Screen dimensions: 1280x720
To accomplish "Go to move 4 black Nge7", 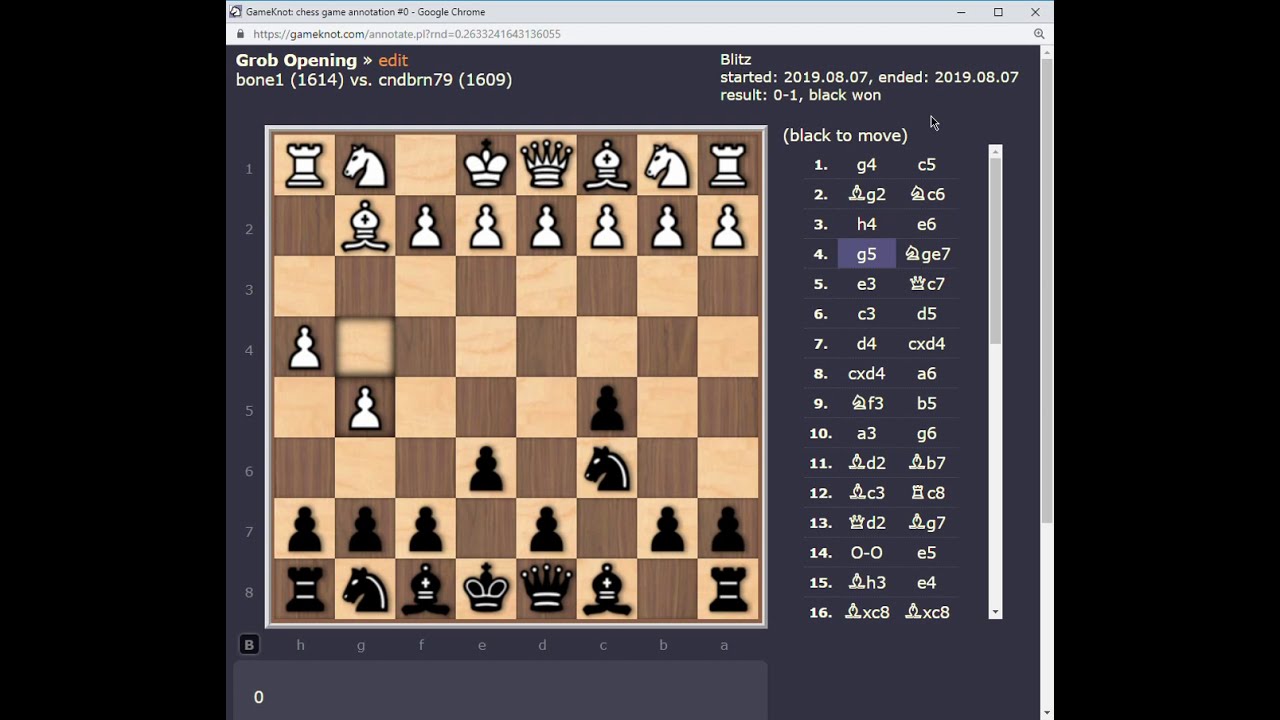I will 927,254.
